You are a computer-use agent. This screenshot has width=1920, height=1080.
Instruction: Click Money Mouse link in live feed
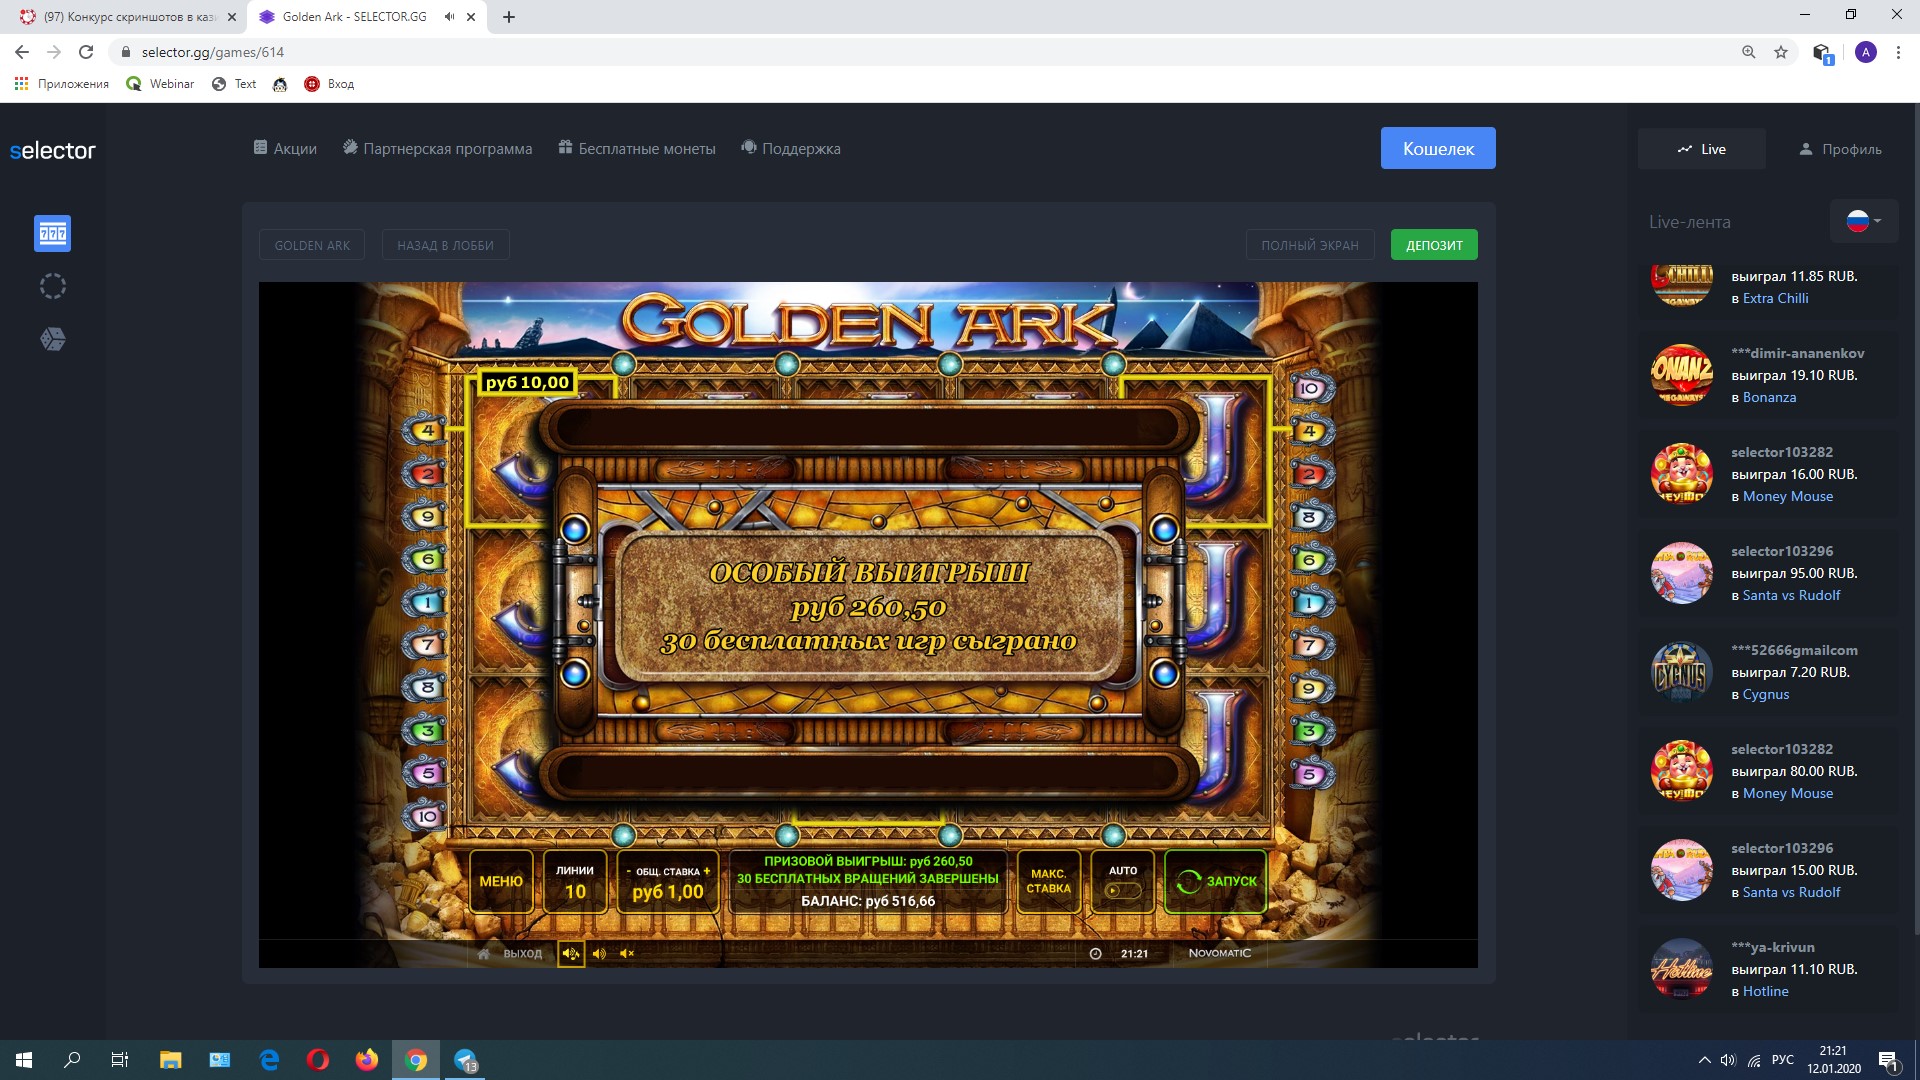pyautogui.click(x=1788, y=496)
